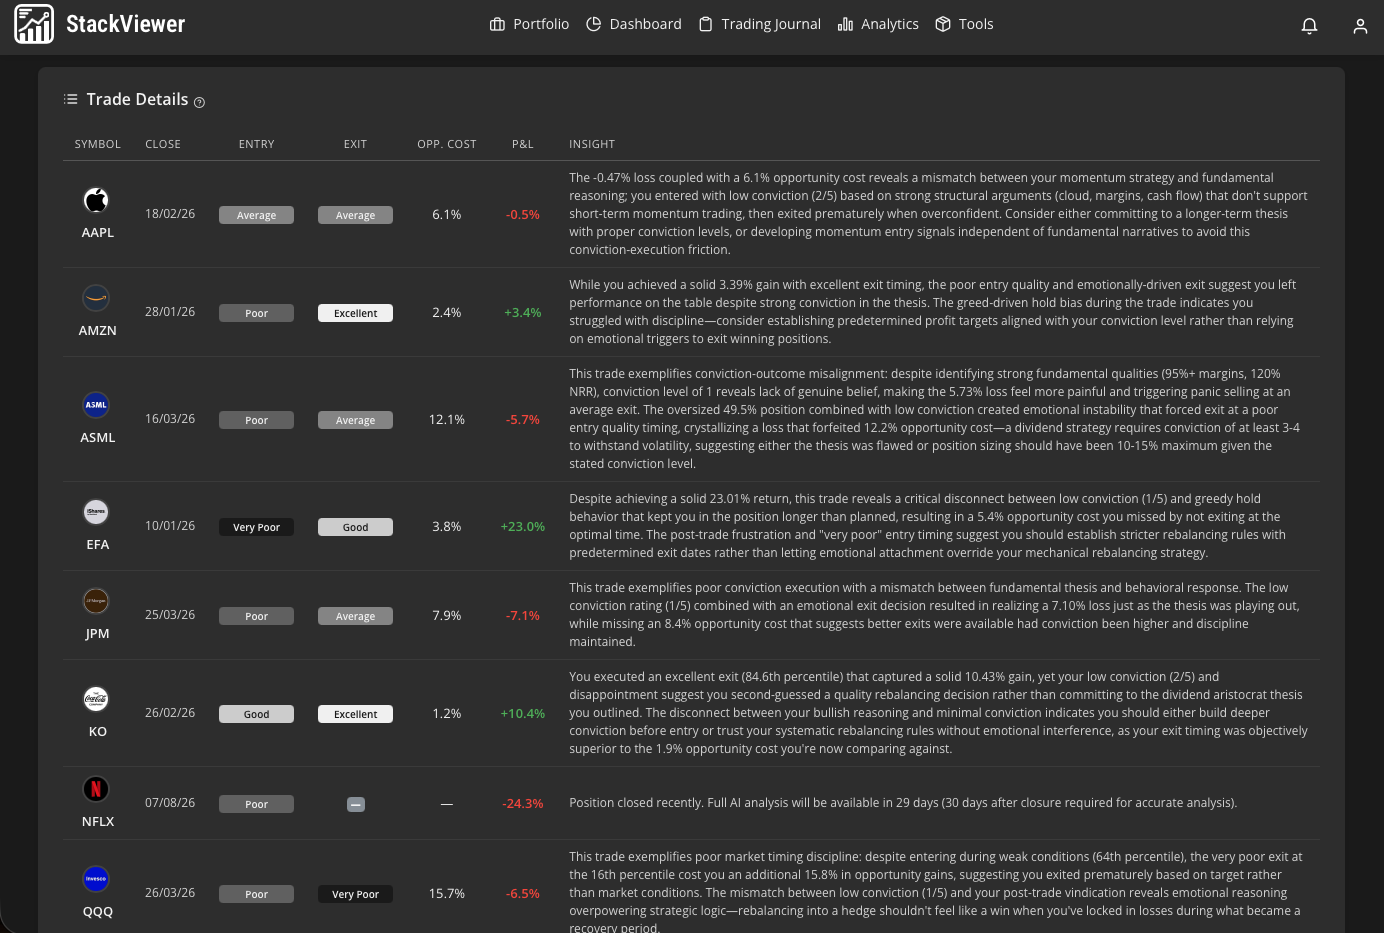Click KO's Good entry badge

[256, 714]
